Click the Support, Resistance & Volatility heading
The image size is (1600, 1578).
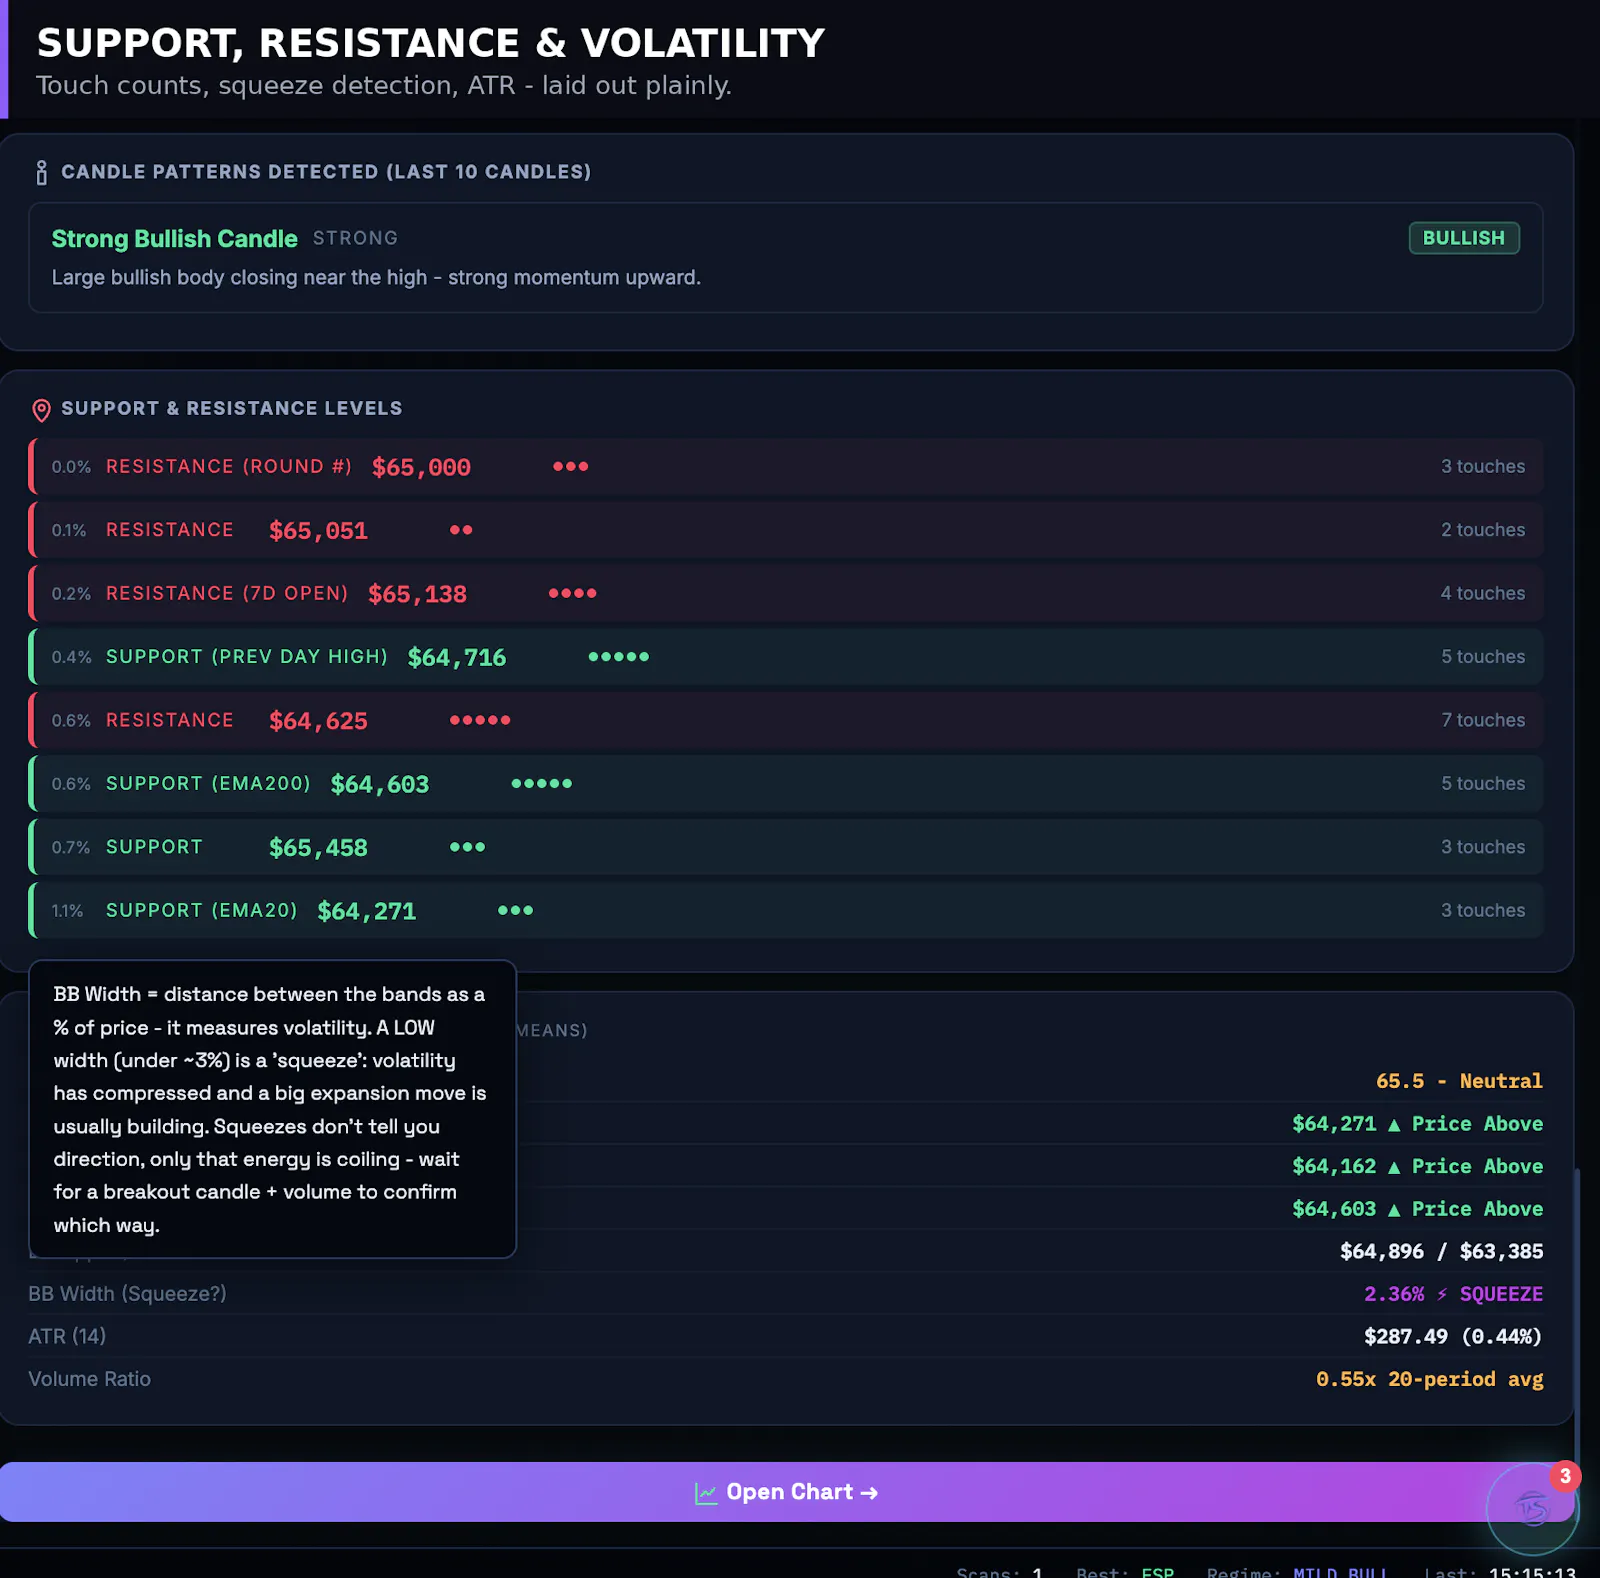click(x=431, y=43)
